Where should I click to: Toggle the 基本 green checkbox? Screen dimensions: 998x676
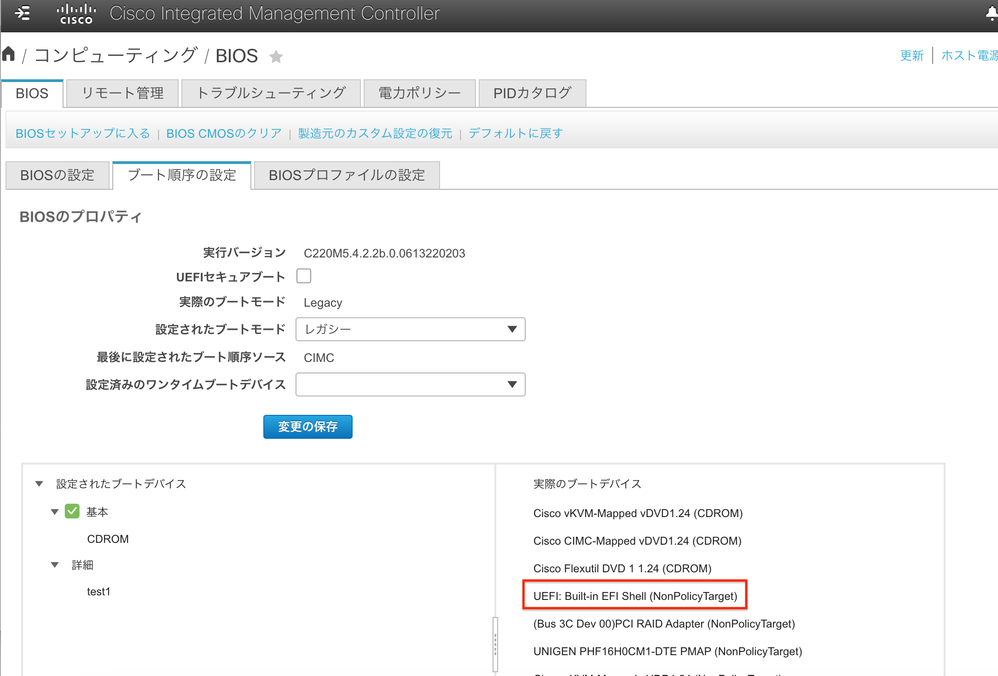point(73,511)
